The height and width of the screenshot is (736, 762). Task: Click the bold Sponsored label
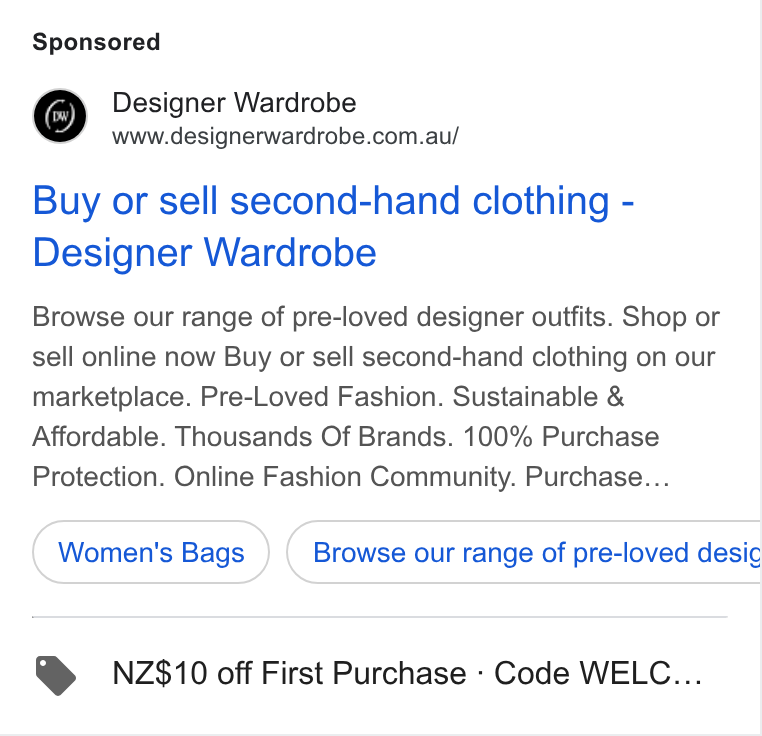pos(96,42)
